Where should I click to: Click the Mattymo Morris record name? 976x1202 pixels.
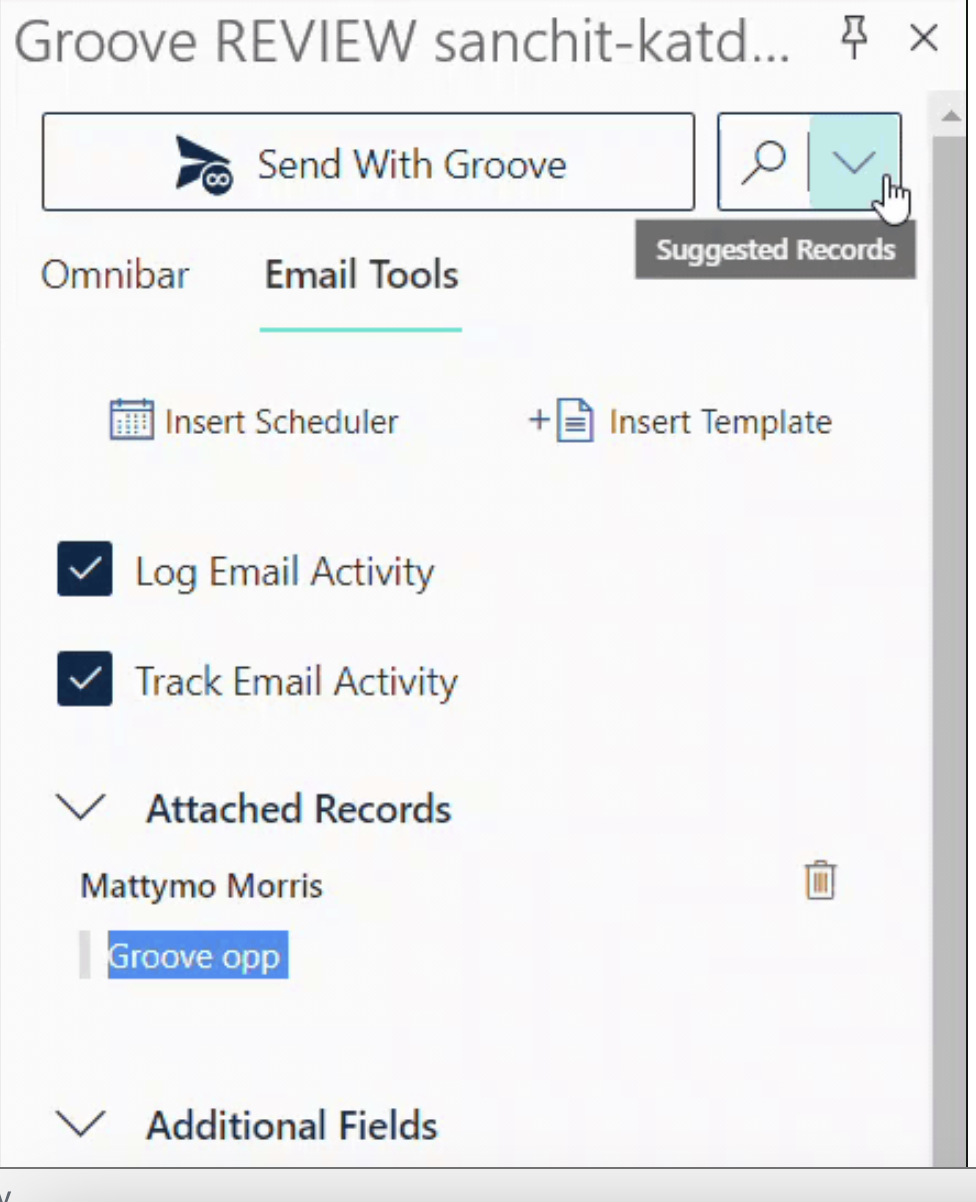(x=202, y=886)
